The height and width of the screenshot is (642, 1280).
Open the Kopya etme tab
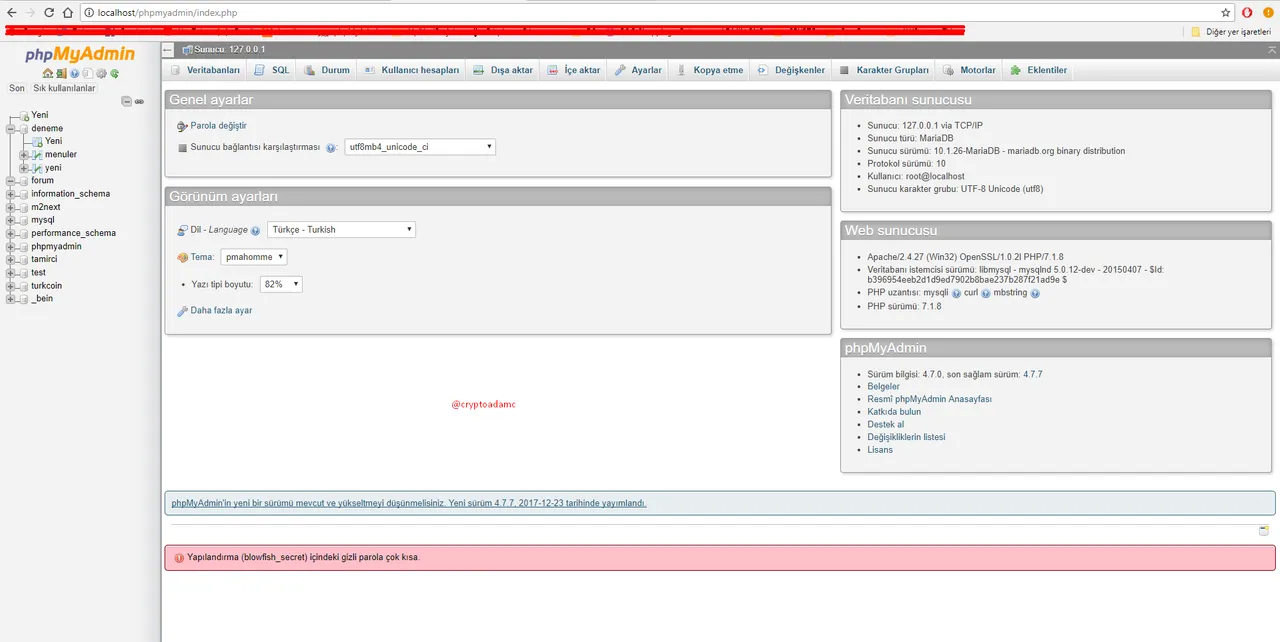tap(710, 70)
